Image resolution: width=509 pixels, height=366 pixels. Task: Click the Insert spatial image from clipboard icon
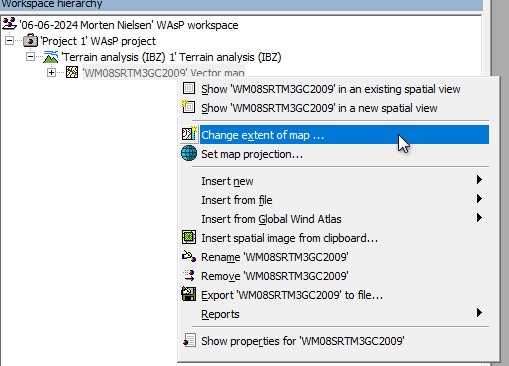click(189, 237)
